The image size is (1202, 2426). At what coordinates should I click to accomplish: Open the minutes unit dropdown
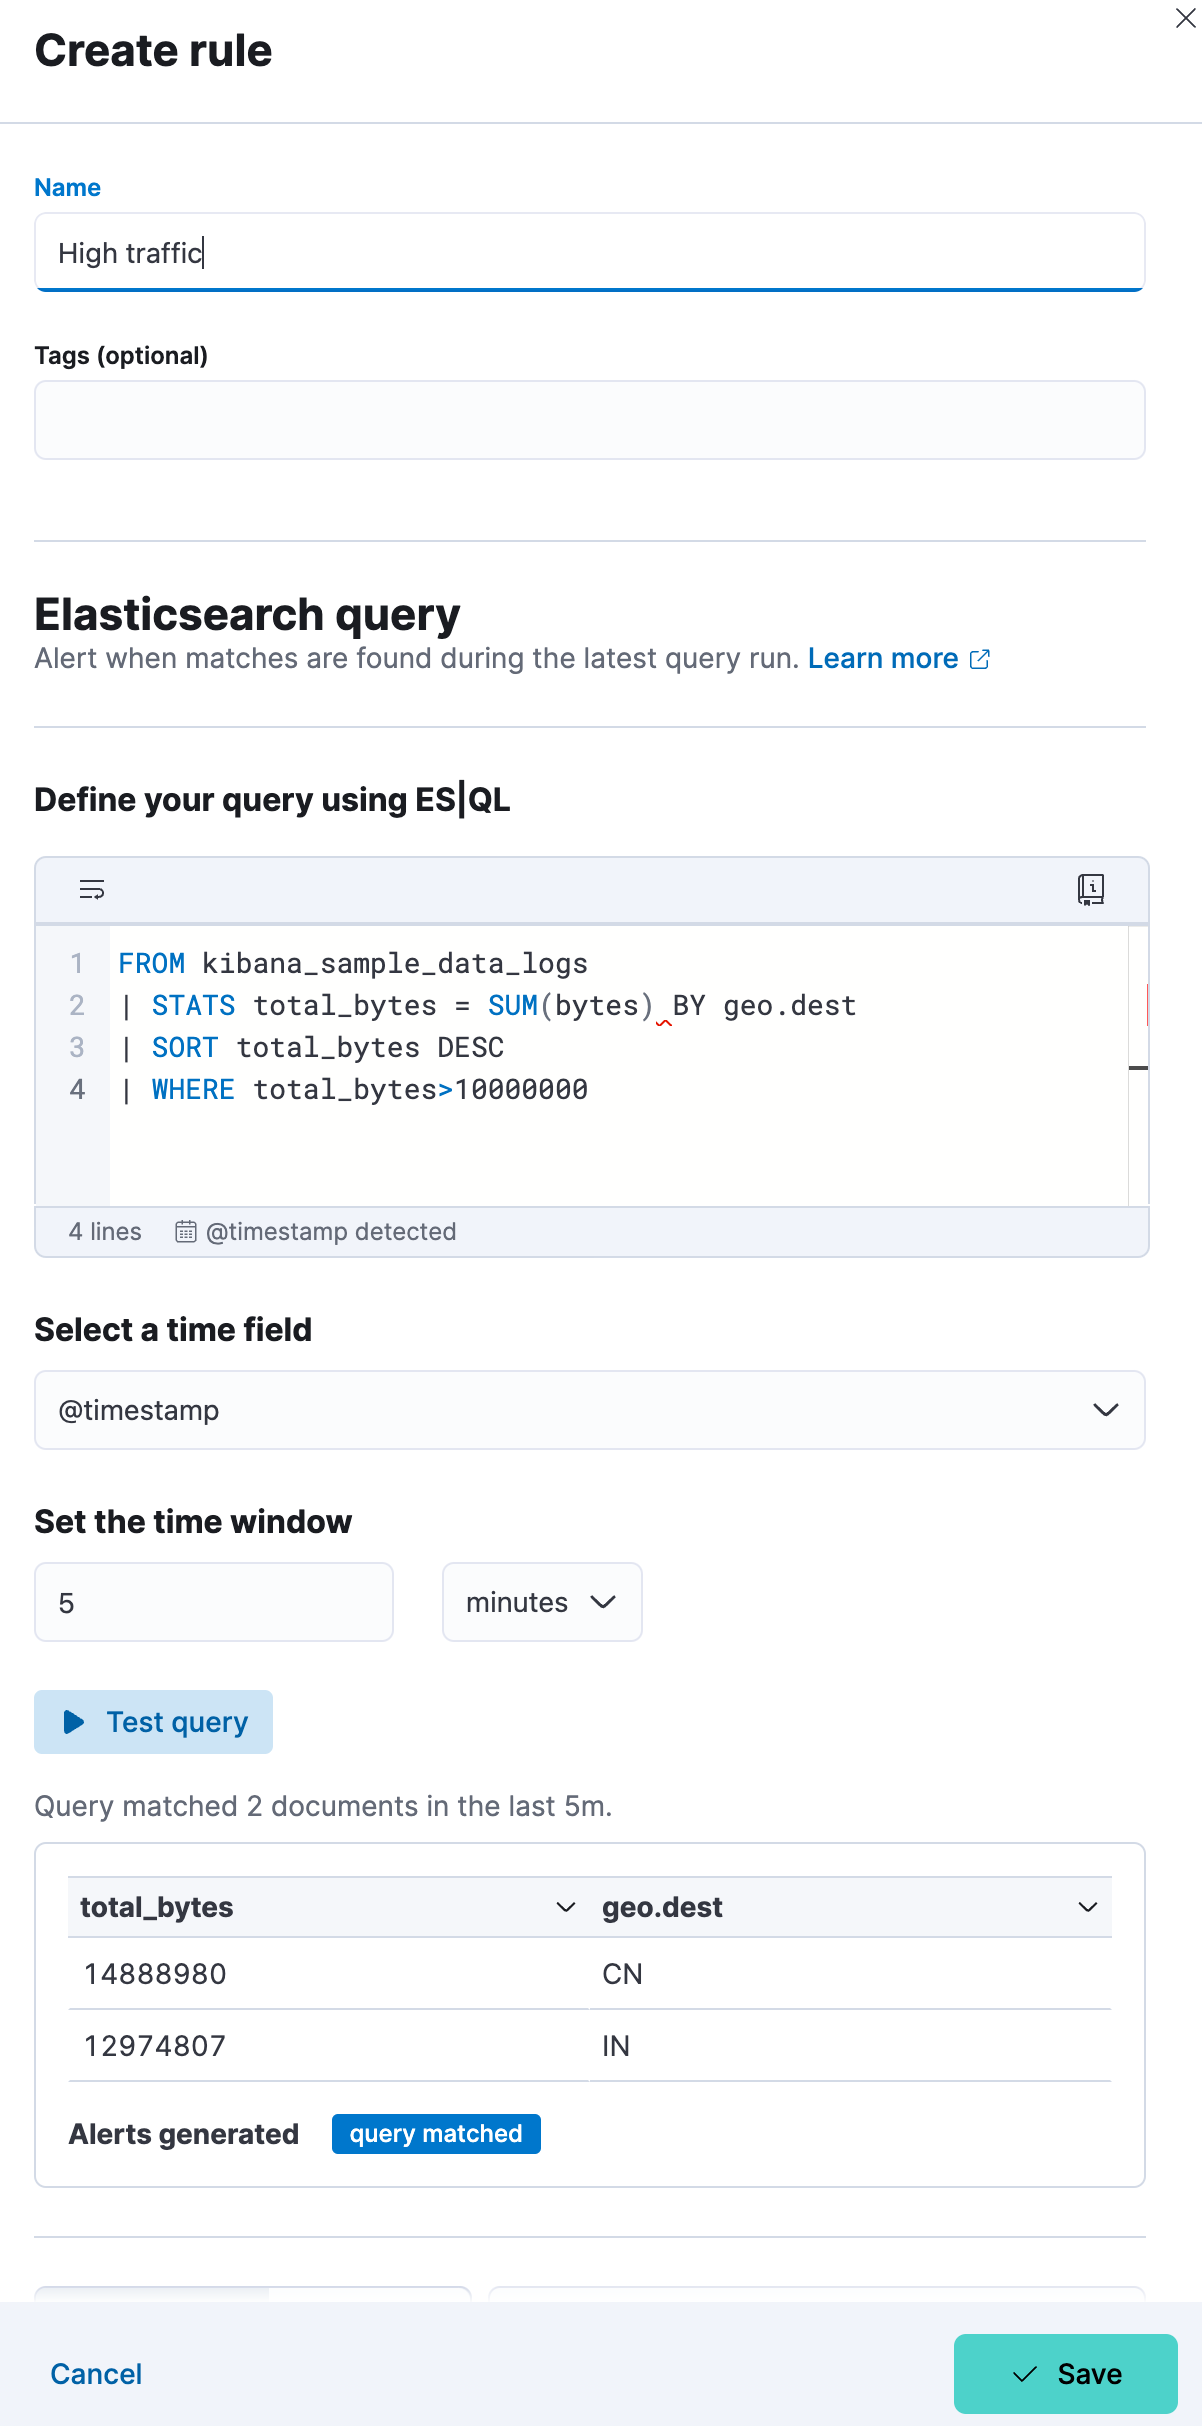[541, 1602]
